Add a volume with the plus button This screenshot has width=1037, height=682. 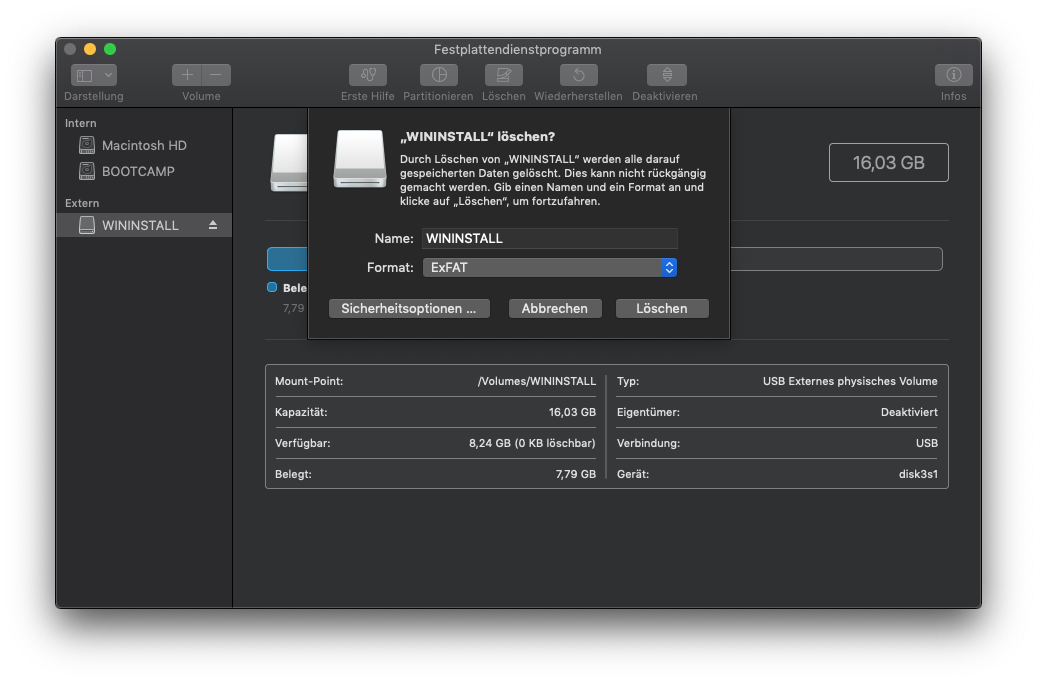[x=187, y=75]
